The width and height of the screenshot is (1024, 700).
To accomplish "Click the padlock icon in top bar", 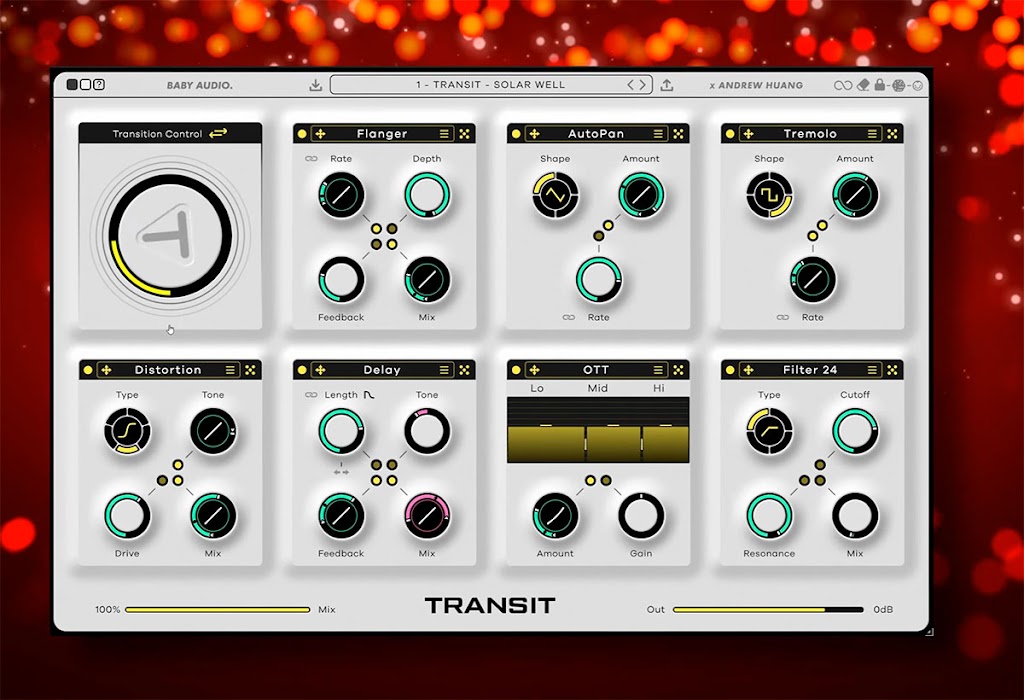I will click(880, 85).
